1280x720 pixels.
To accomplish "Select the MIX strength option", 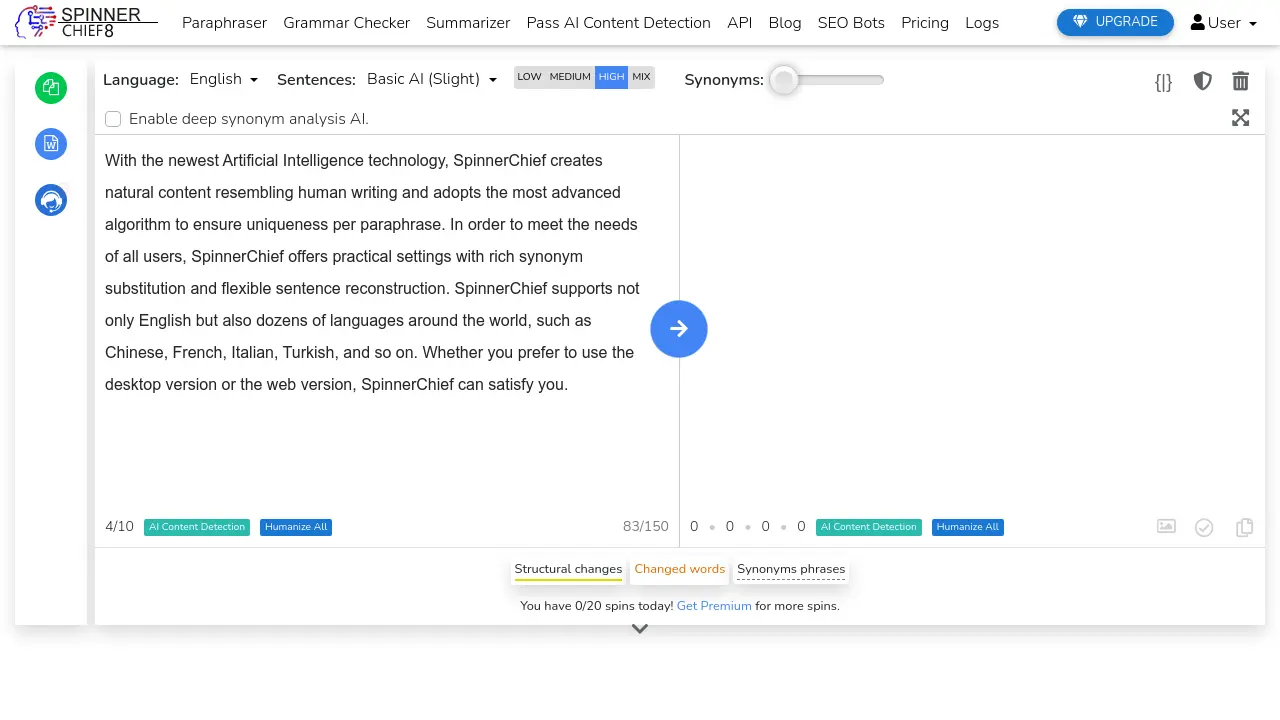I will click(641, 77).
